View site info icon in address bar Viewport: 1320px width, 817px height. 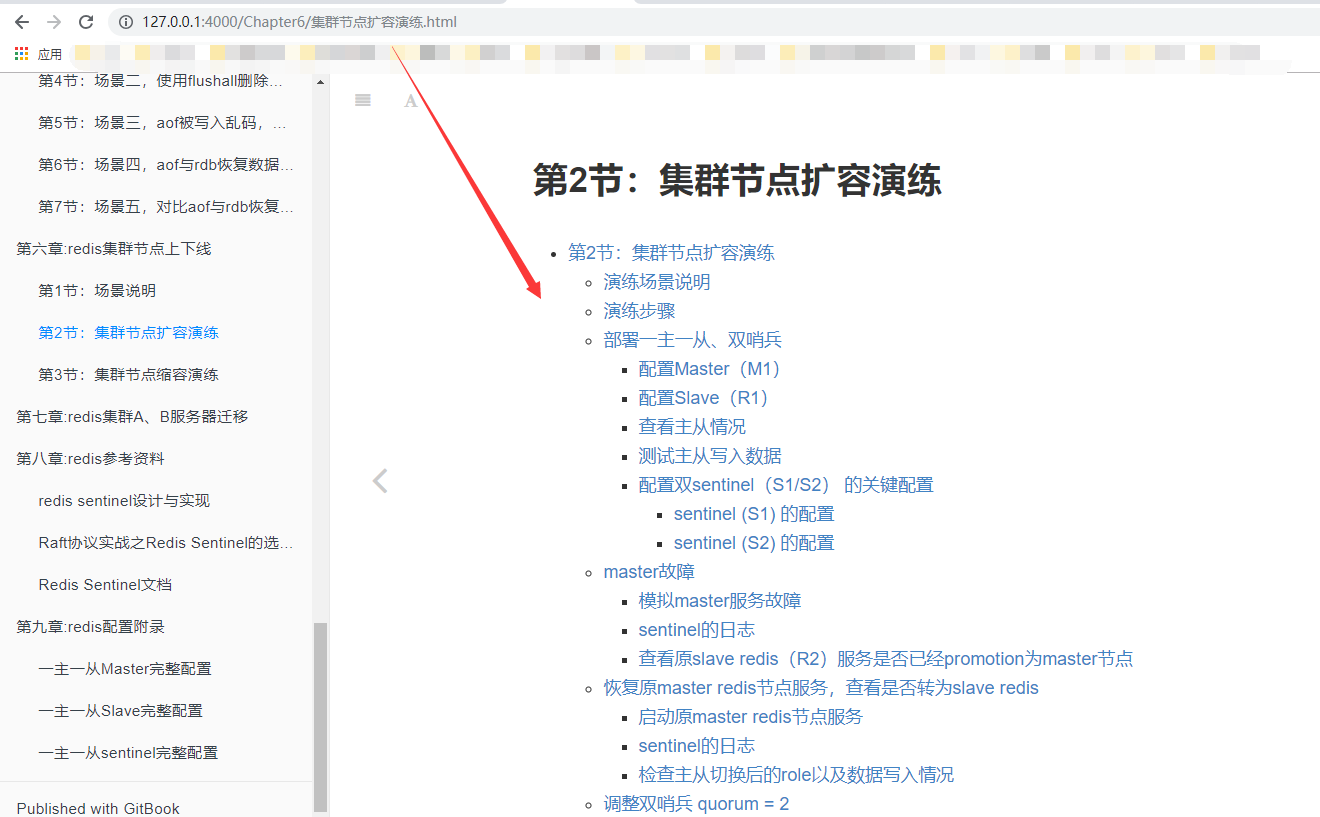(125, 22)
